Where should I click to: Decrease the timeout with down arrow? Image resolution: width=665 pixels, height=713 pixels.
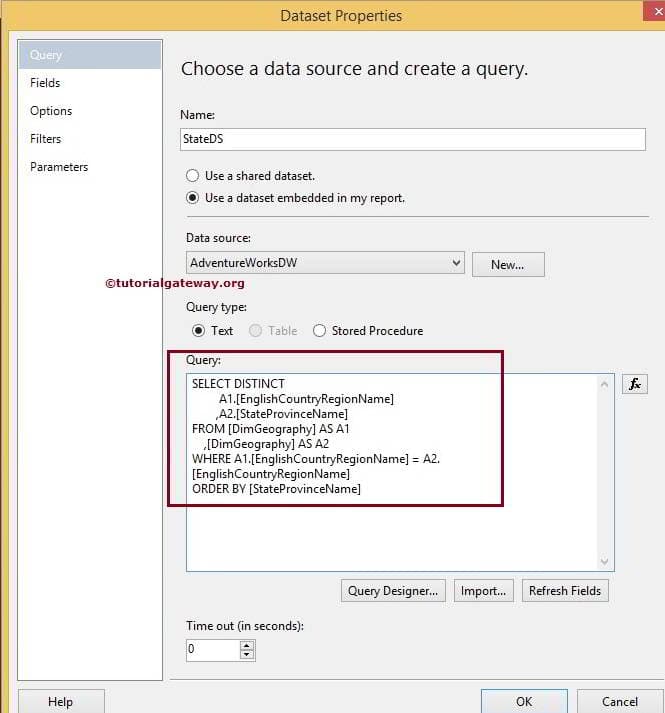[x=247, y=655]
